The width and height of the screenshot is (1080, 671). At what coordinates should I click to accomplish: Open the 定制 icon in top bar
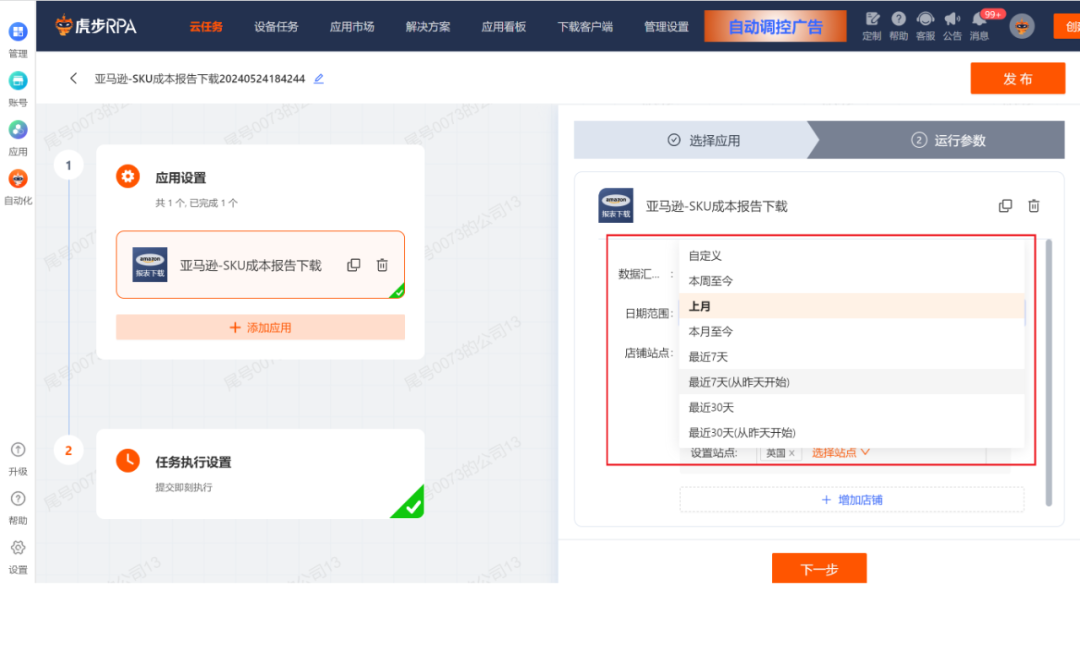click(x=872, y=19)
